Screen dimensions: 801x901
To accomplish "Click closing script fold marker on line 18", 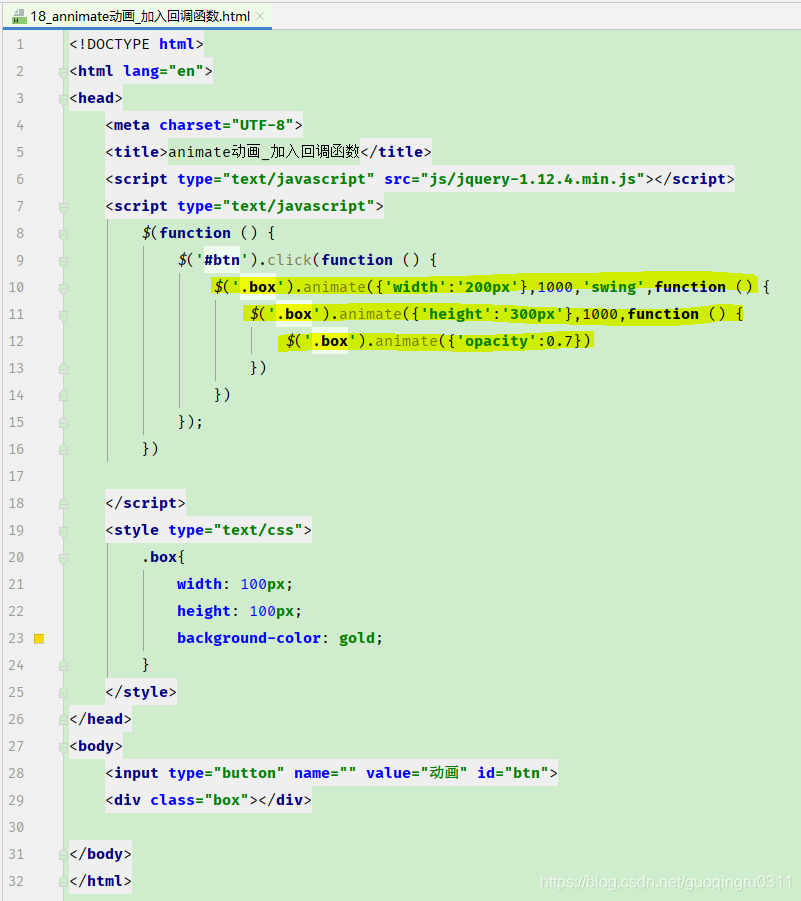I will (x=63, y=503).
